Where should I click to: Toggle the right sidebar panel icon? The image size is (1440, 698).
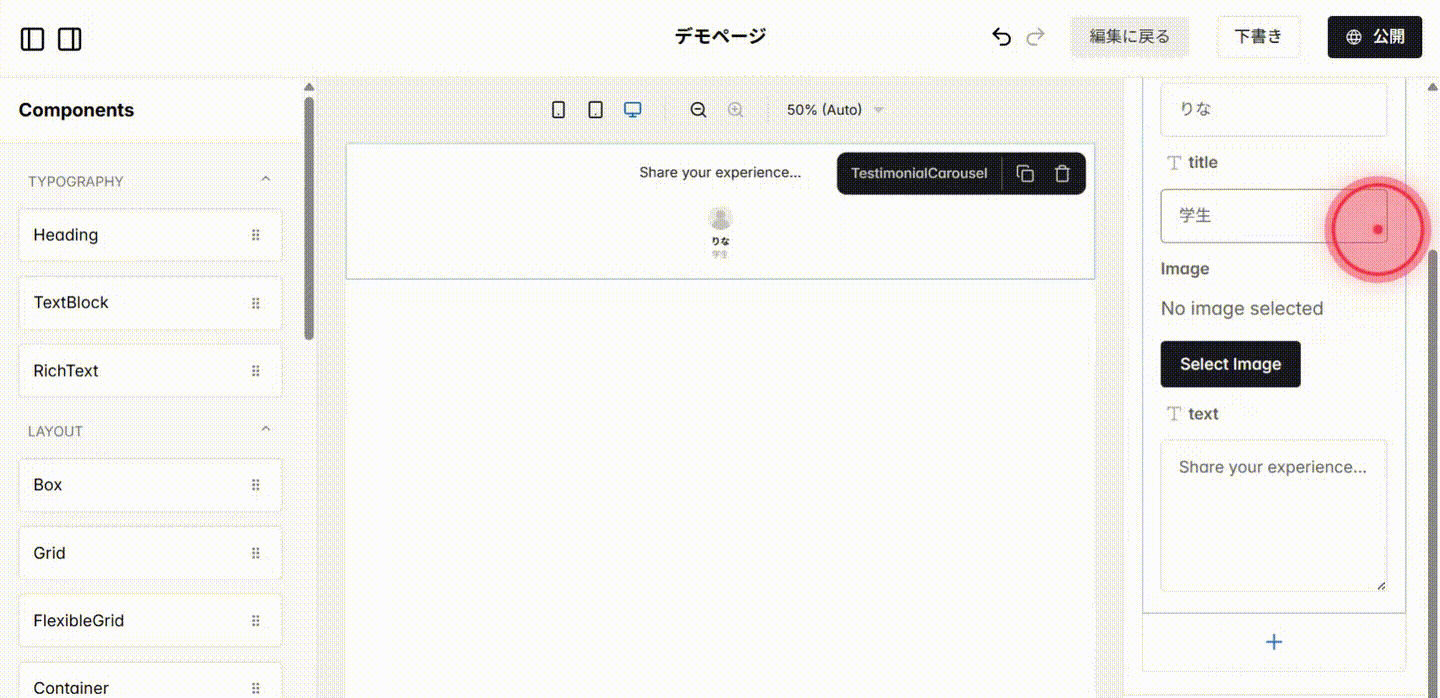tap(69, 38)
